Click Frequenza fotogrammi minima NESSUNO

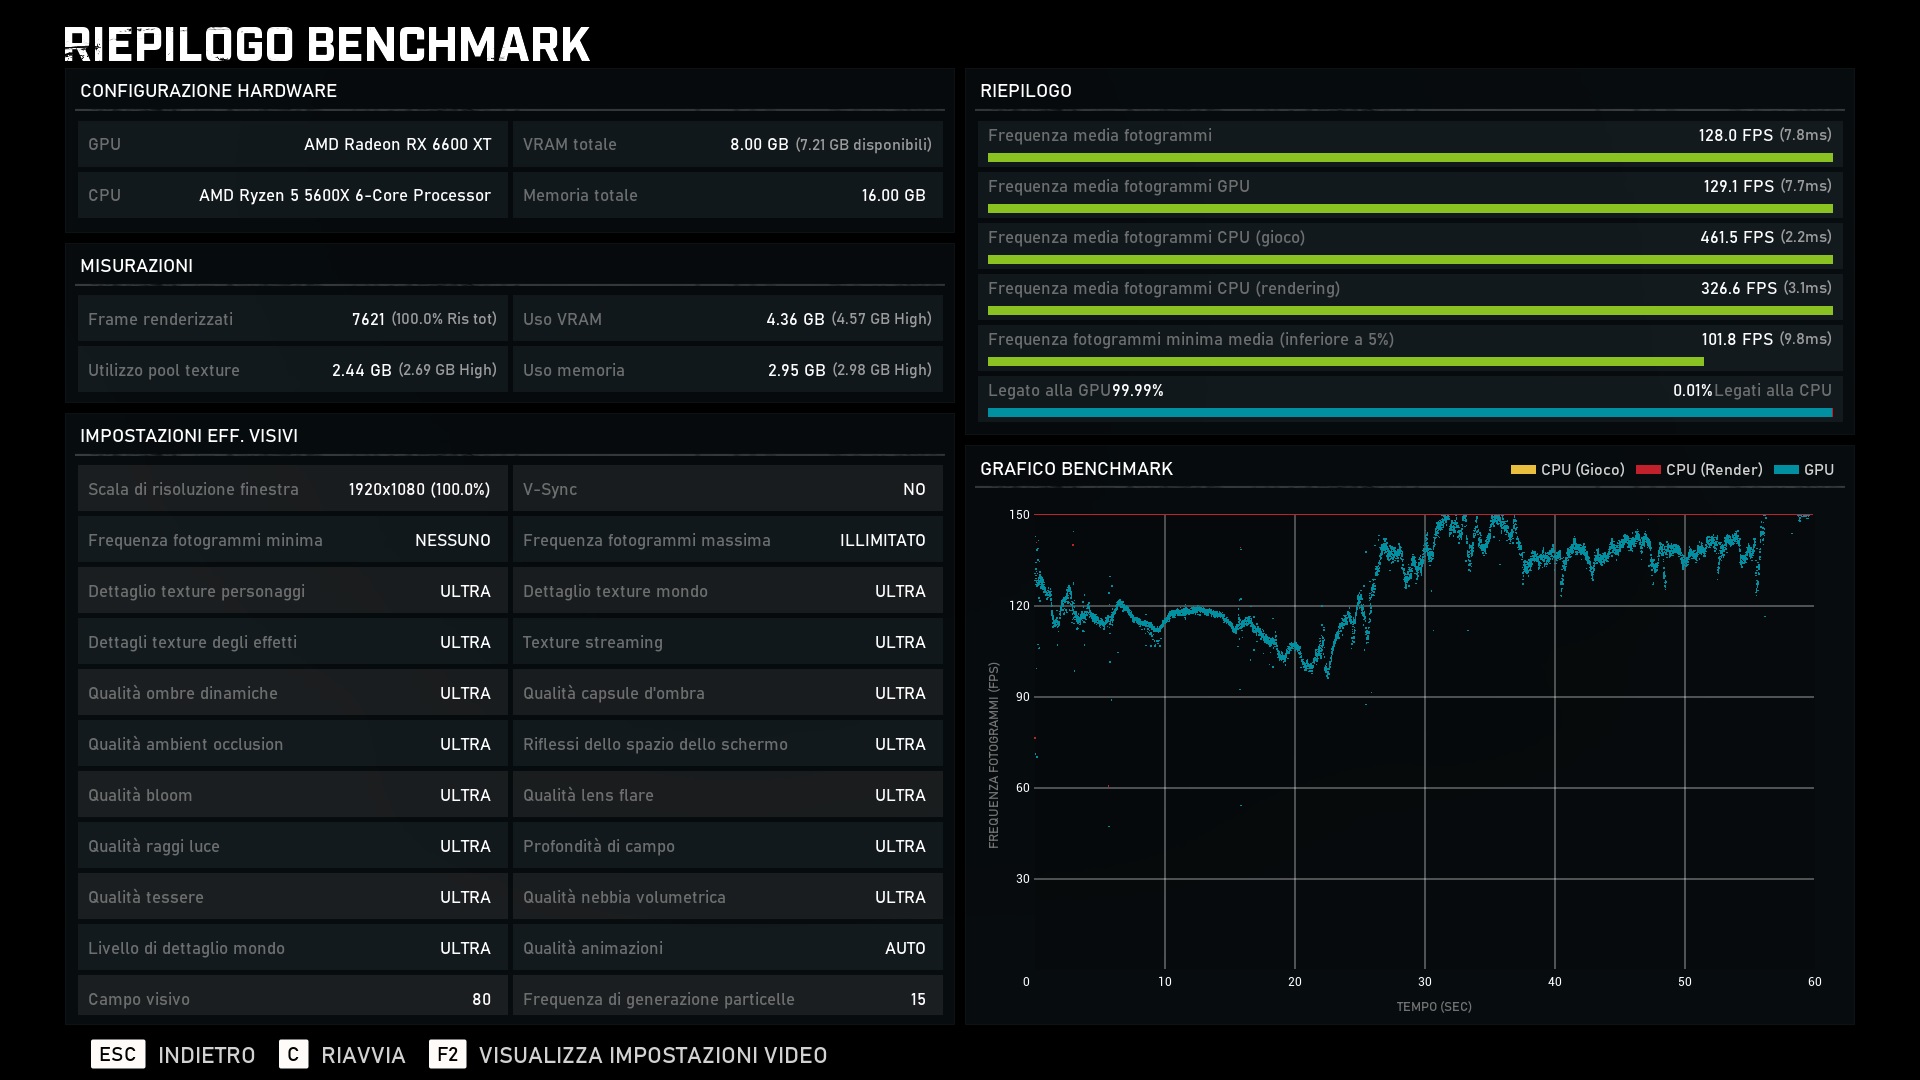293,540
